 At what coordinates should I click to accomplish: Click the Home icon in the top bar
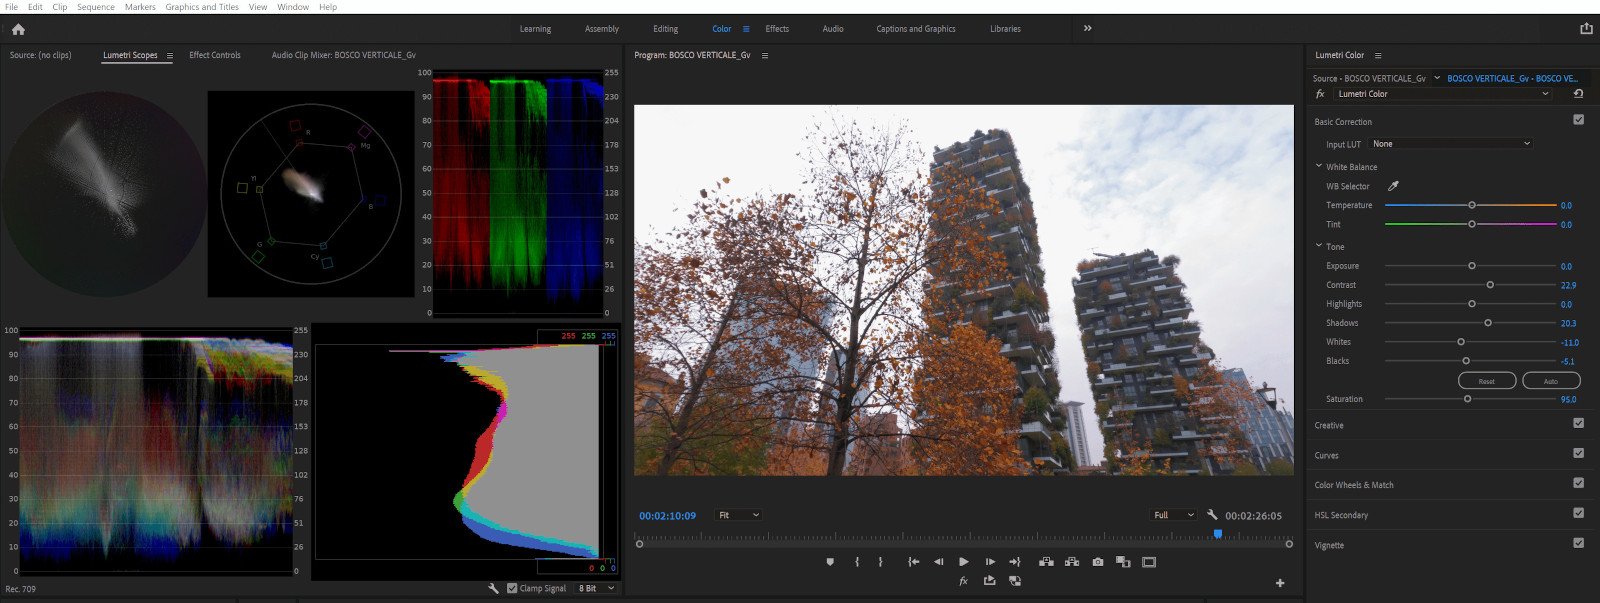(18, 29)
